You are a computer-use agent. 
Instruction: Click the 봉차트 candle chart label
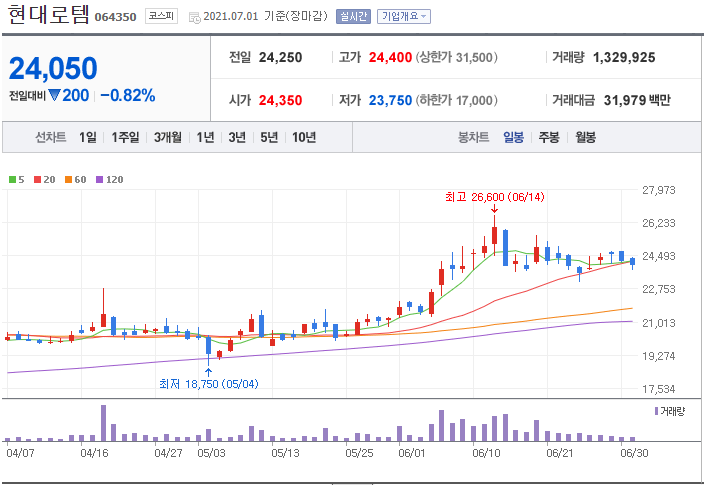pyautogui.click(x=473, y=137)
